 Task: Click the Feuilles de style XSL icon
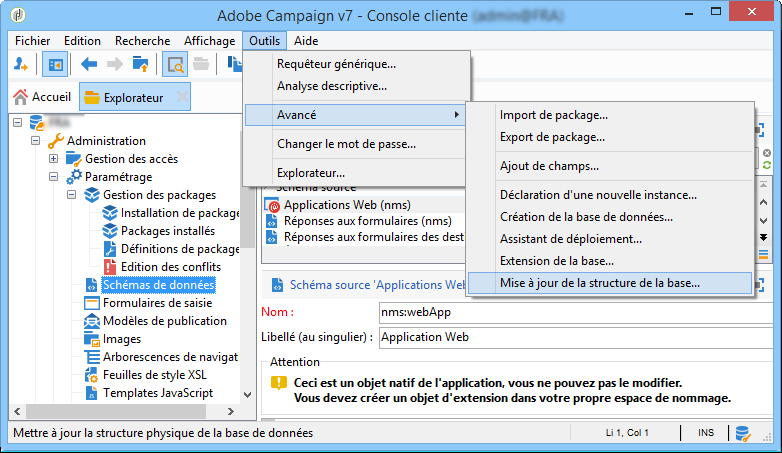tap(91, 375)
